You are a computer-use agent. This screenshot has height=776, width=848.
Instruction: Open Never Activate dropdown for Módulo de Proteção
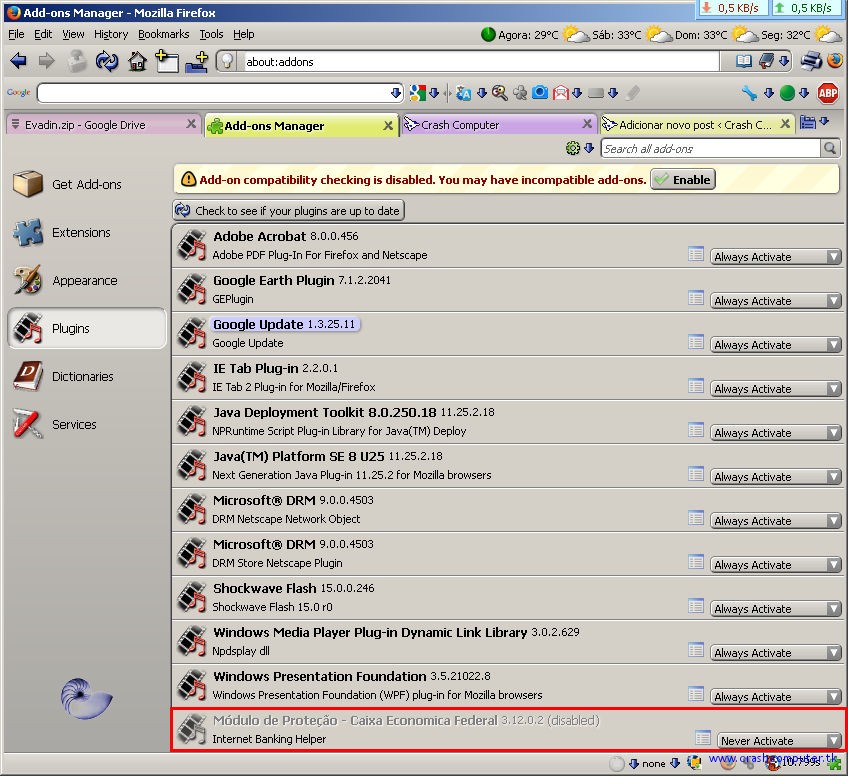(x=779, y=741)
